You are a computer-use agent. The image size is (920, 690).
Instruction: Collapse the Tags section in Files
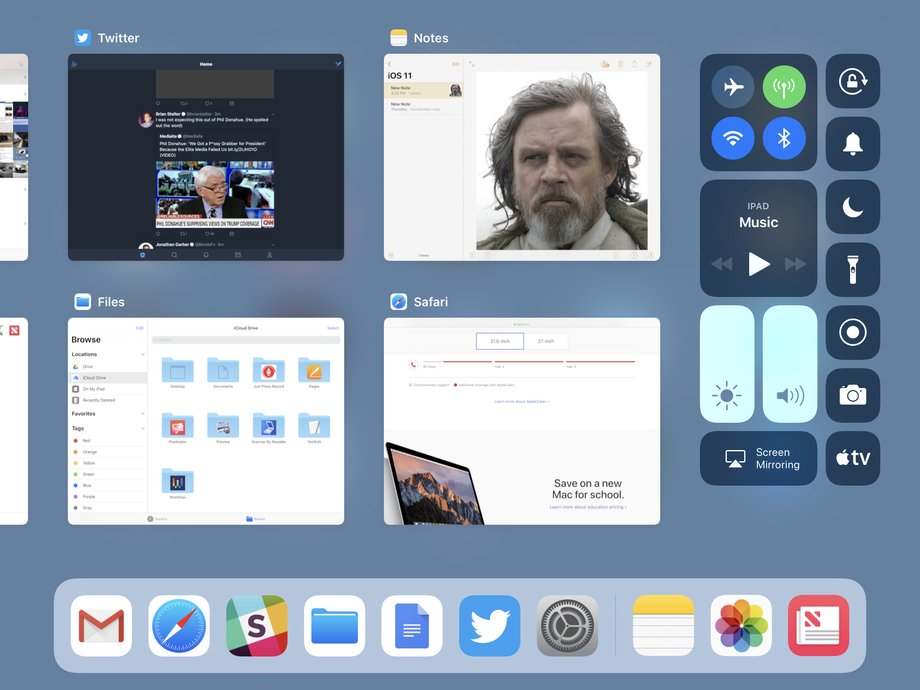click(143, 428)
